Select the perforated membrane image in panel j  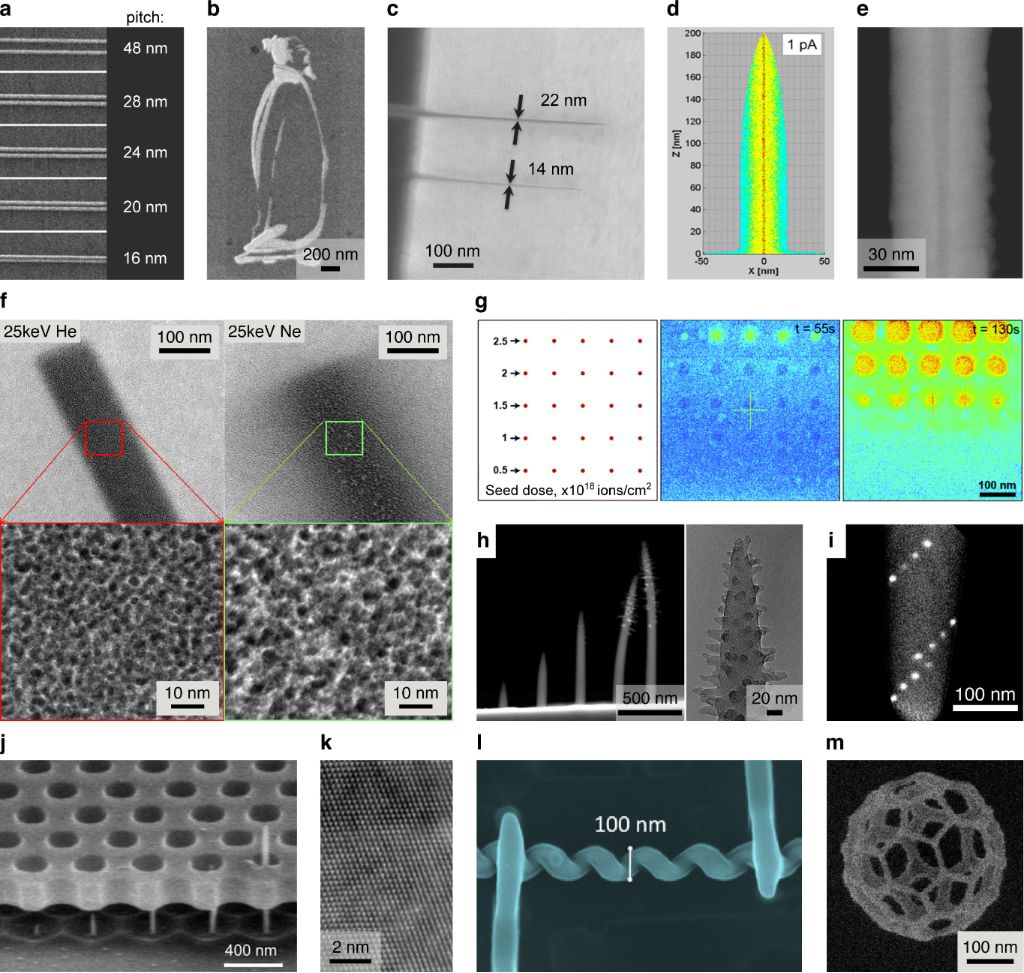[148, 850]
